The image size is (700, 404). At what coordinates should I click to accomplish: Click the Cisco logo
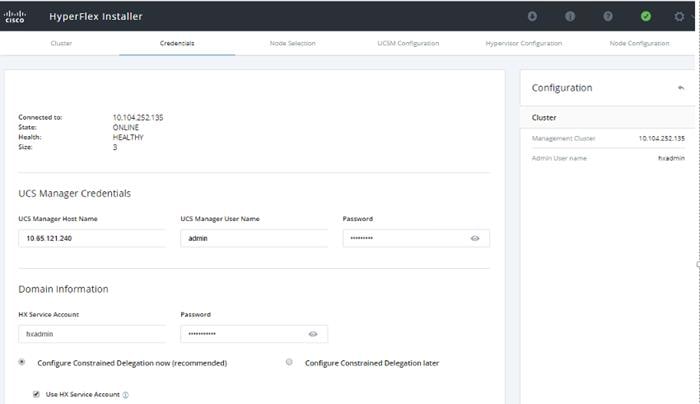[x=15, y=17]
